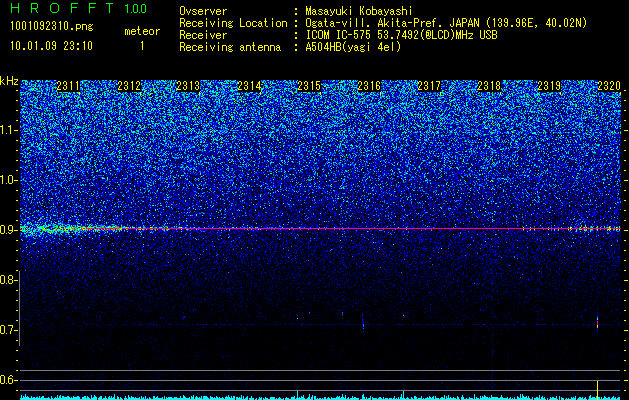Click the meteor count label
This screenshot has height=400, width=629.
(x=142, y=31)
